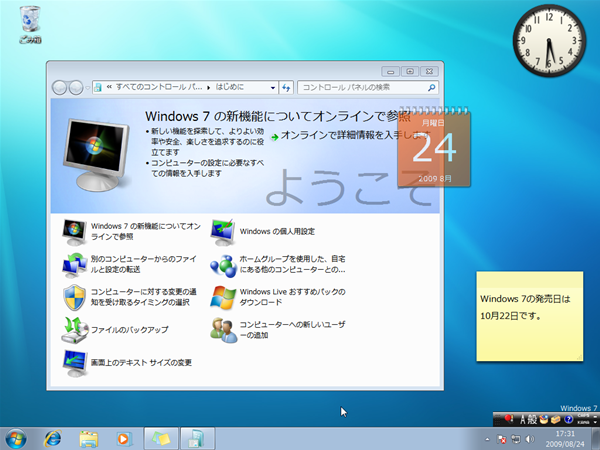Viewport: 600px width, 450px height.
Task: Click the 17:31 taskbar clock
Action: (x=565, y=439)
